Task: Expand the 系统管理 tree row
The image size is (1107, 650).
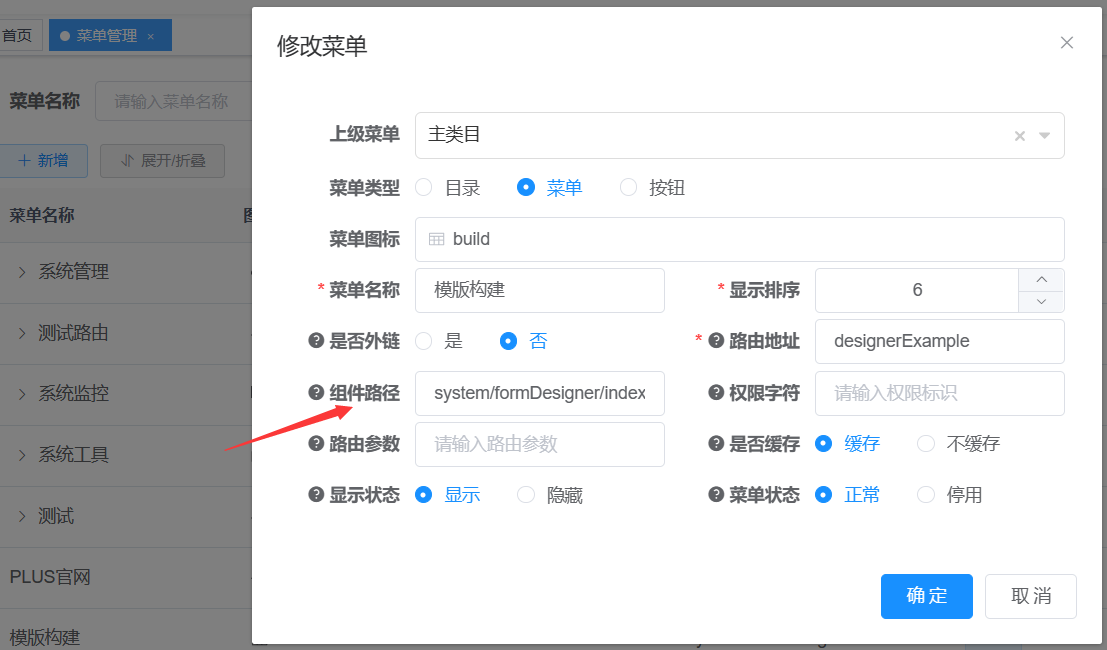Action: (x=22, y=272)
